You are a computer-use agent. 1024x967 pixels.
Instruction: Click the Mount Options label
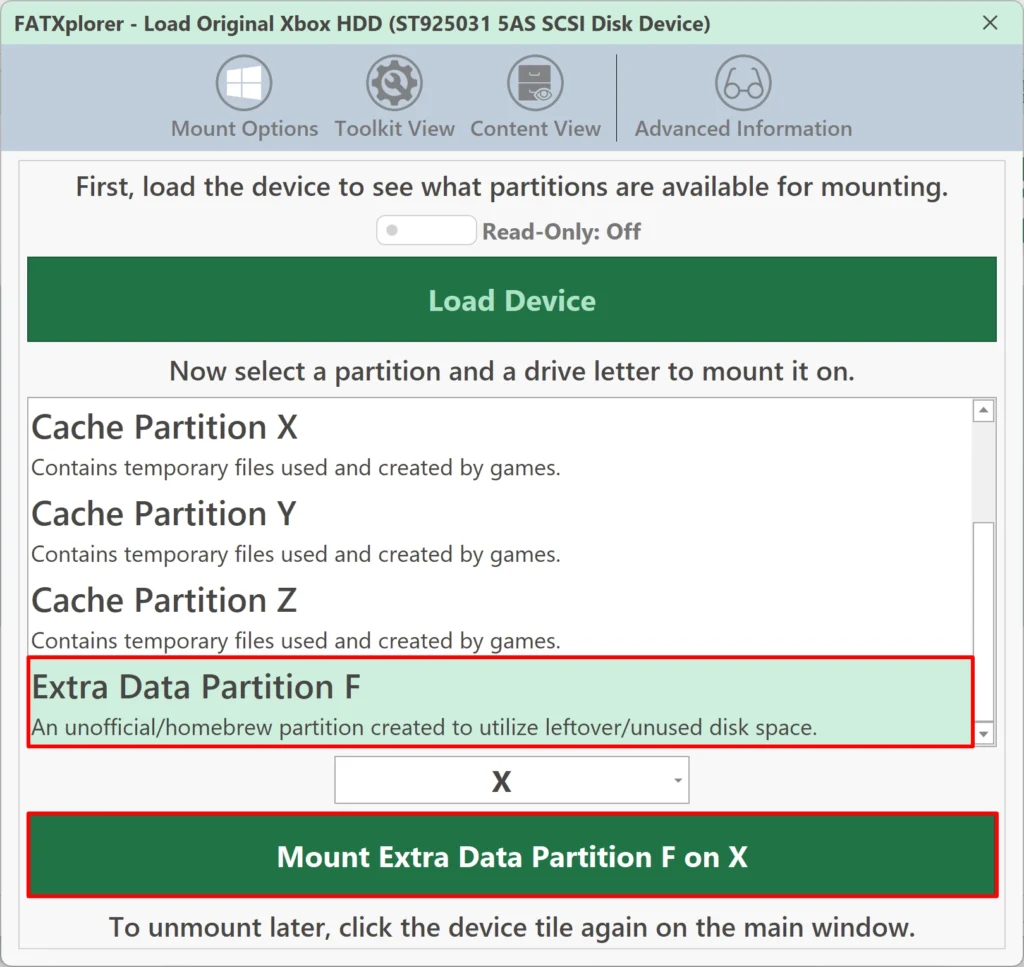tap(244, 129)
